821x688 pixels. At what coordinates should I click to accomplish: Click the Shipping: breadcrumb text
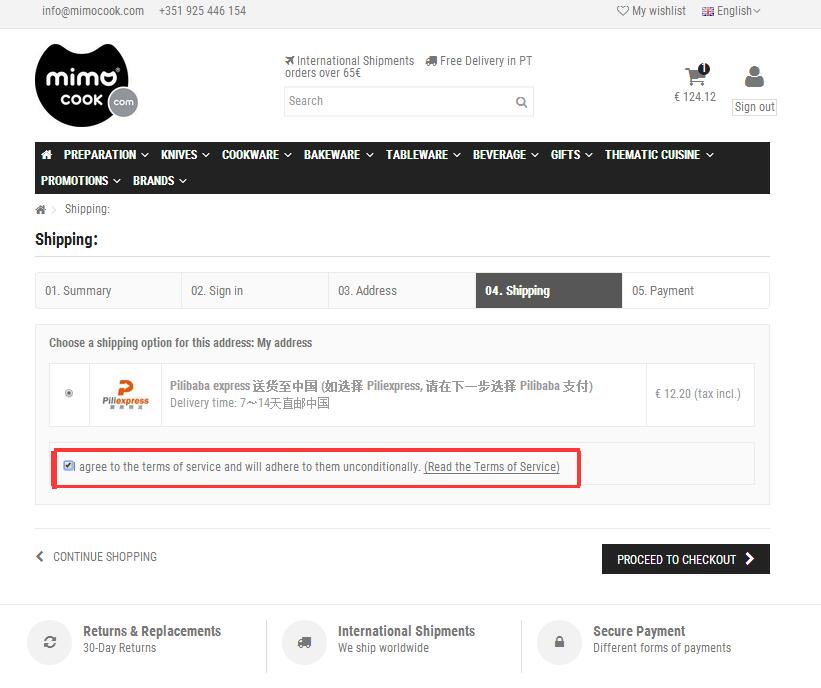[87, 209]
